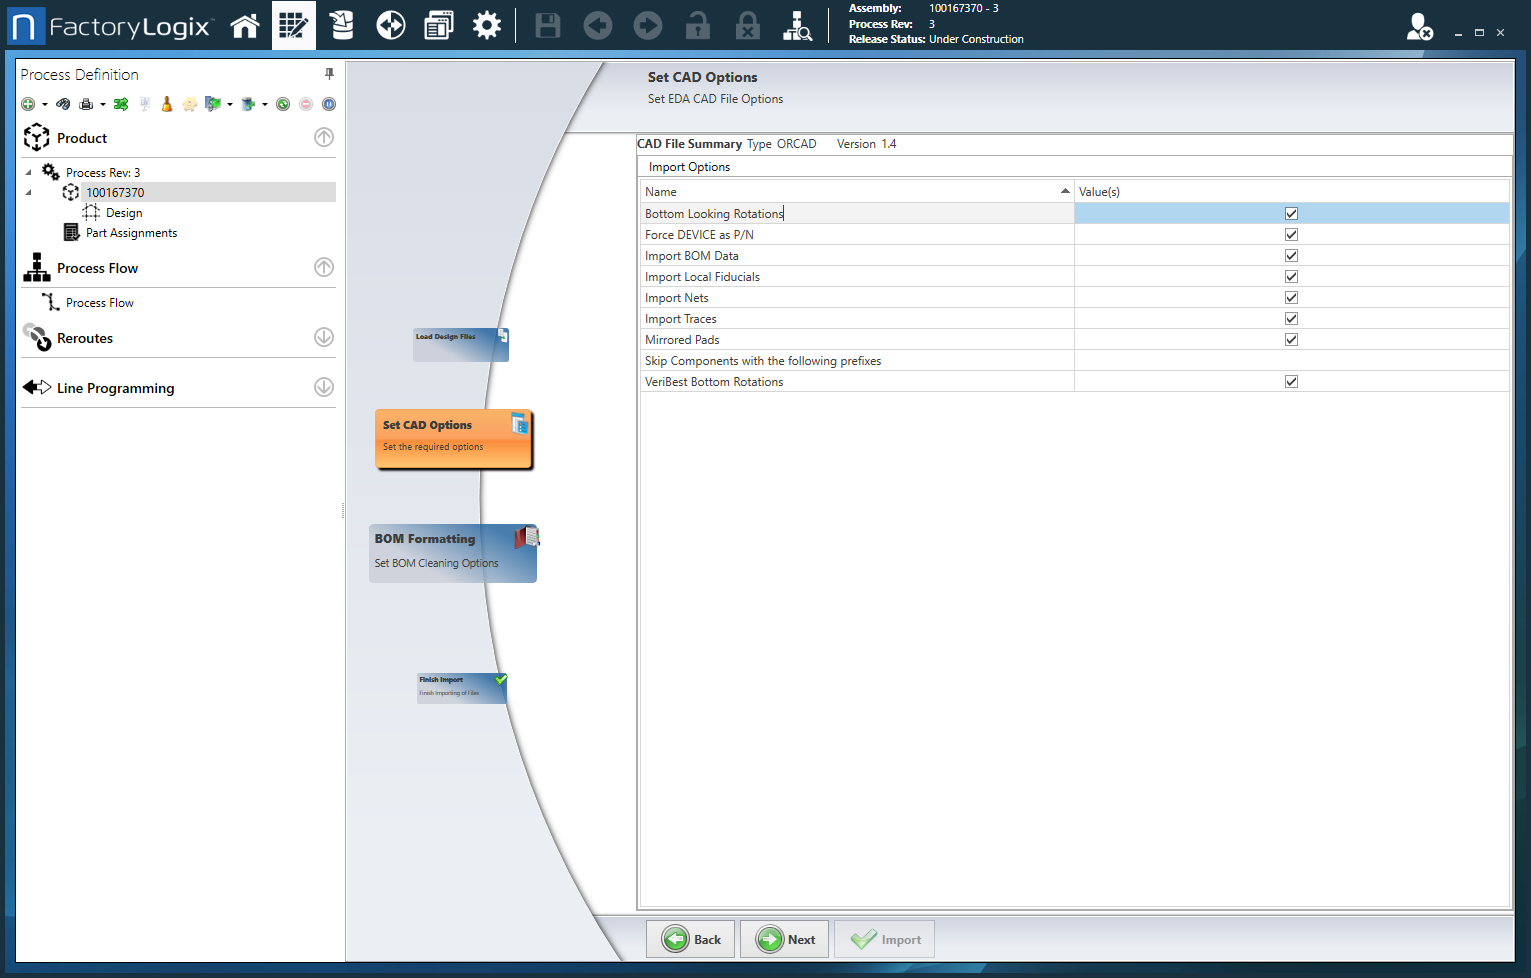Uncheck Force DEVICE as P/N option
The image size is (1531, 978).
point(1291,235)
